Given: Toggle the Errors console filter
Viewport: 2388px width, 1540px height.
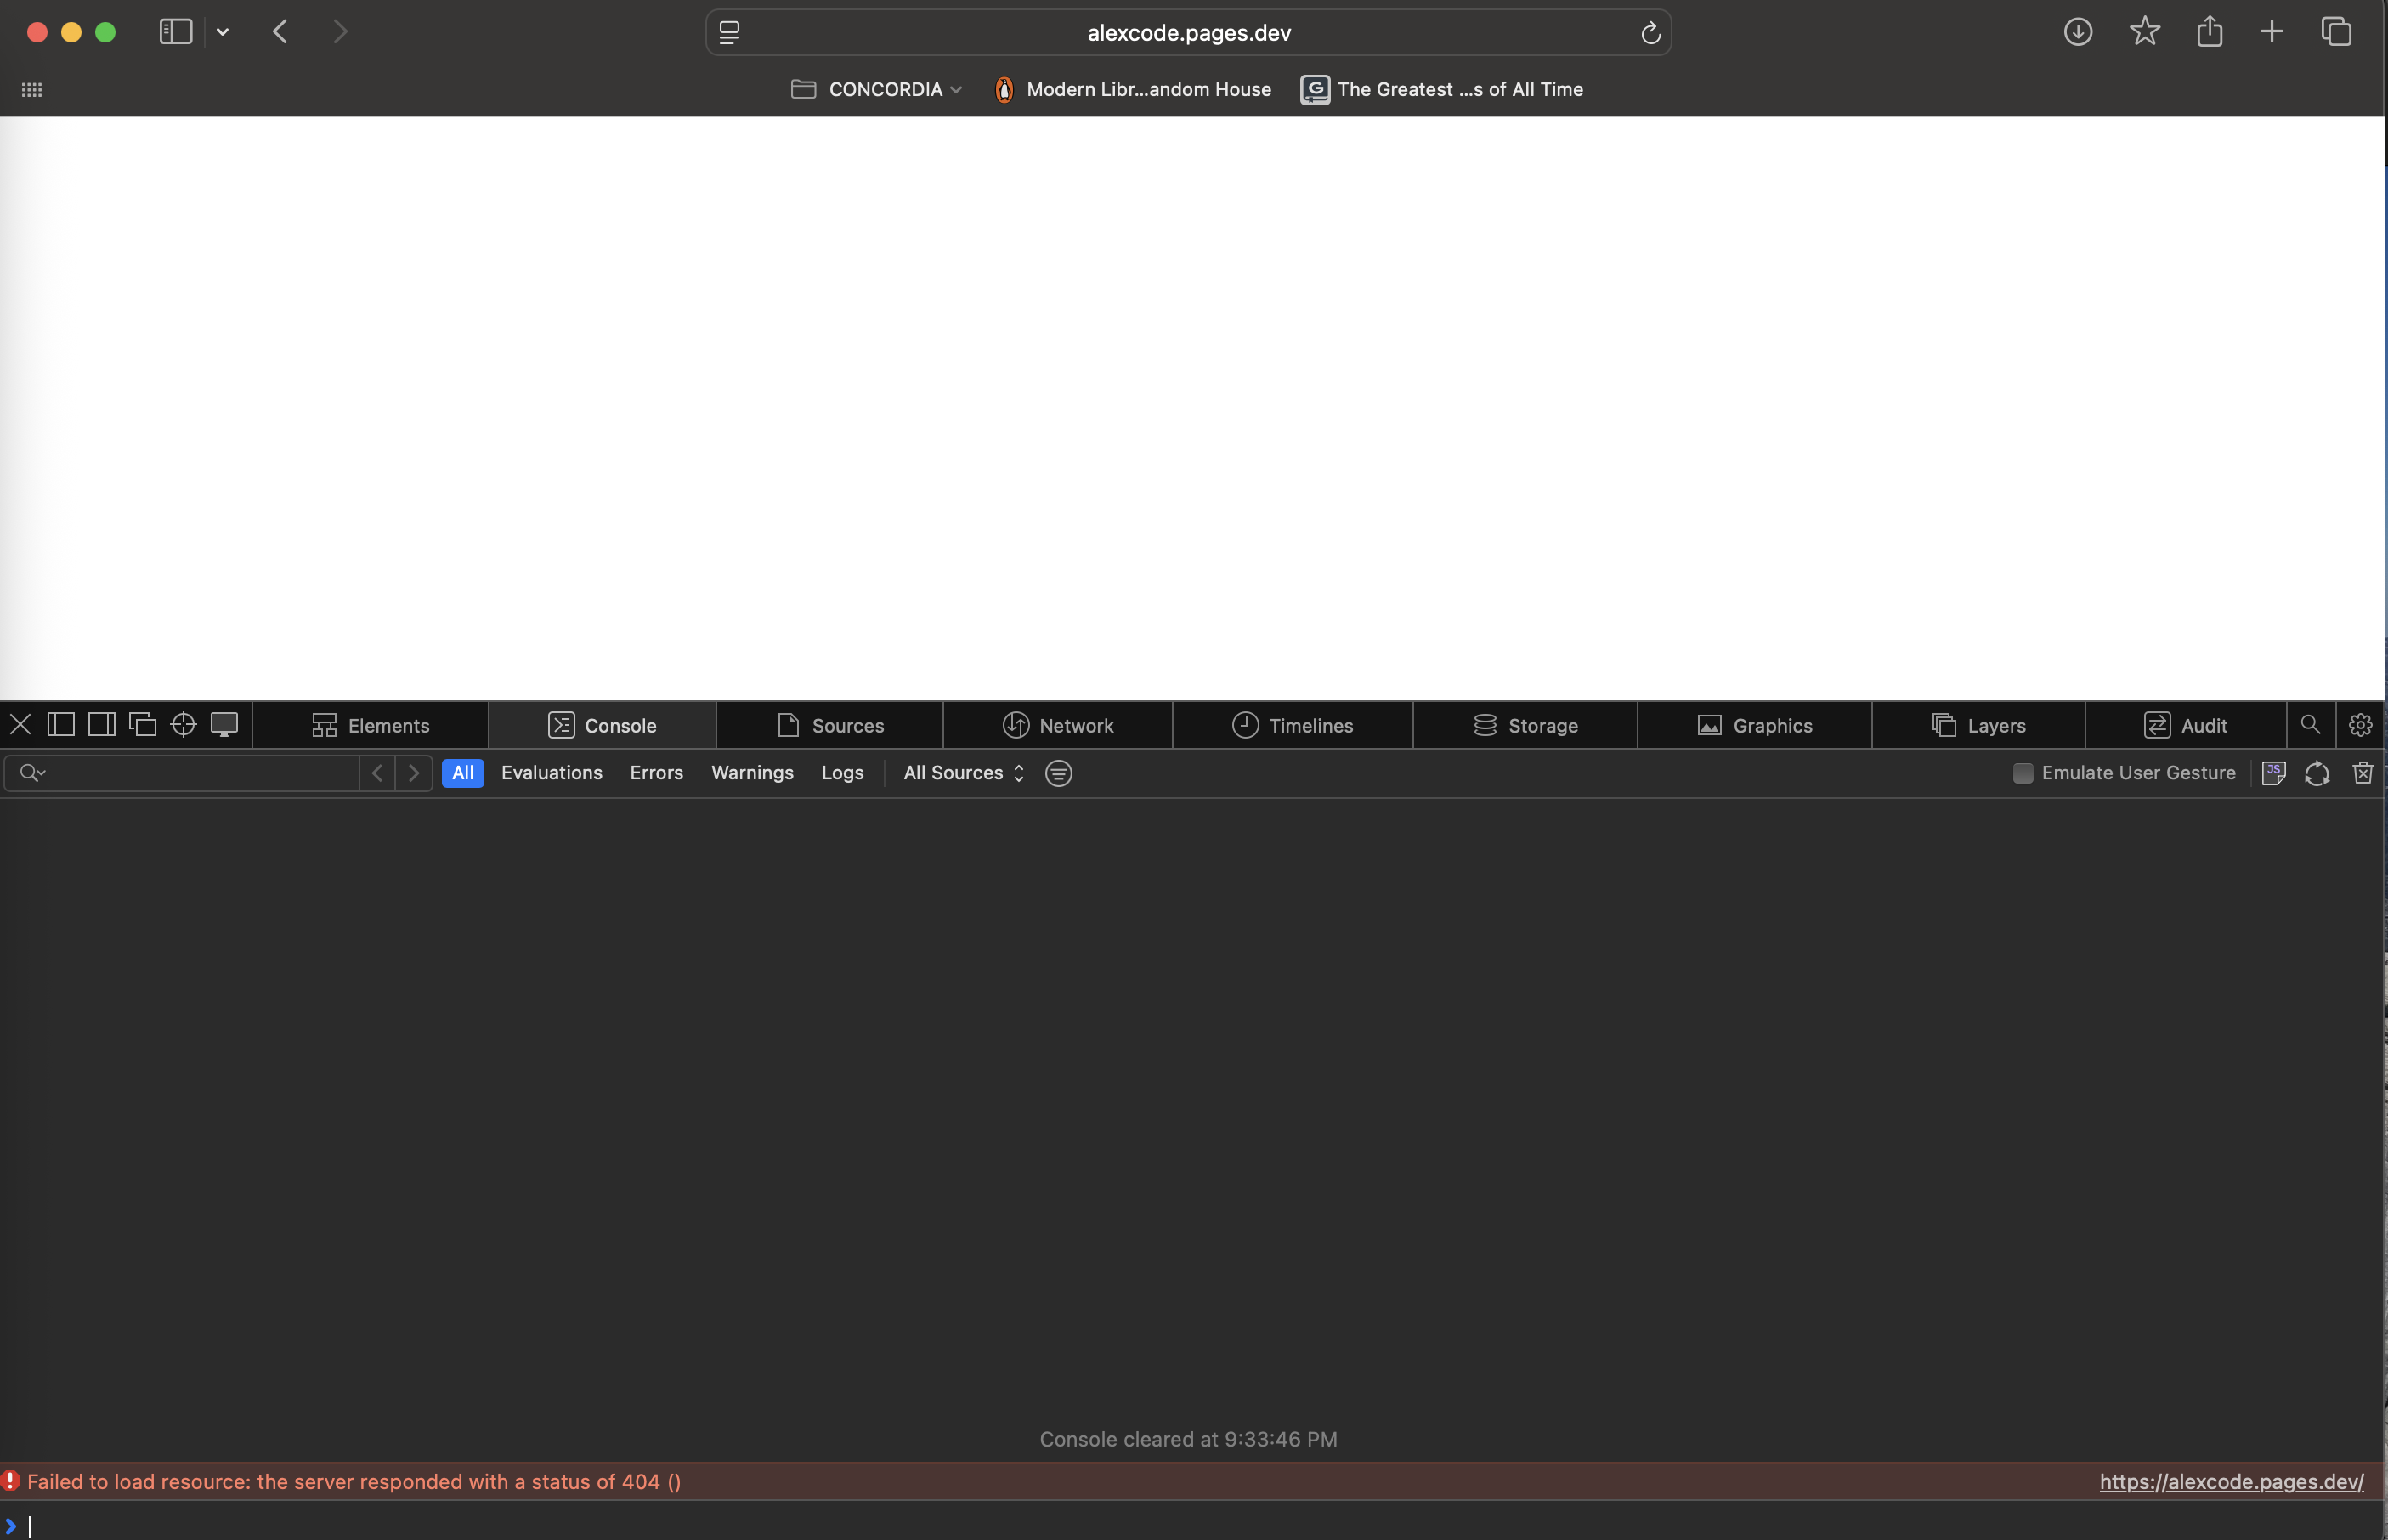Looking at the screenshot, I should click(x=656, y=773).
